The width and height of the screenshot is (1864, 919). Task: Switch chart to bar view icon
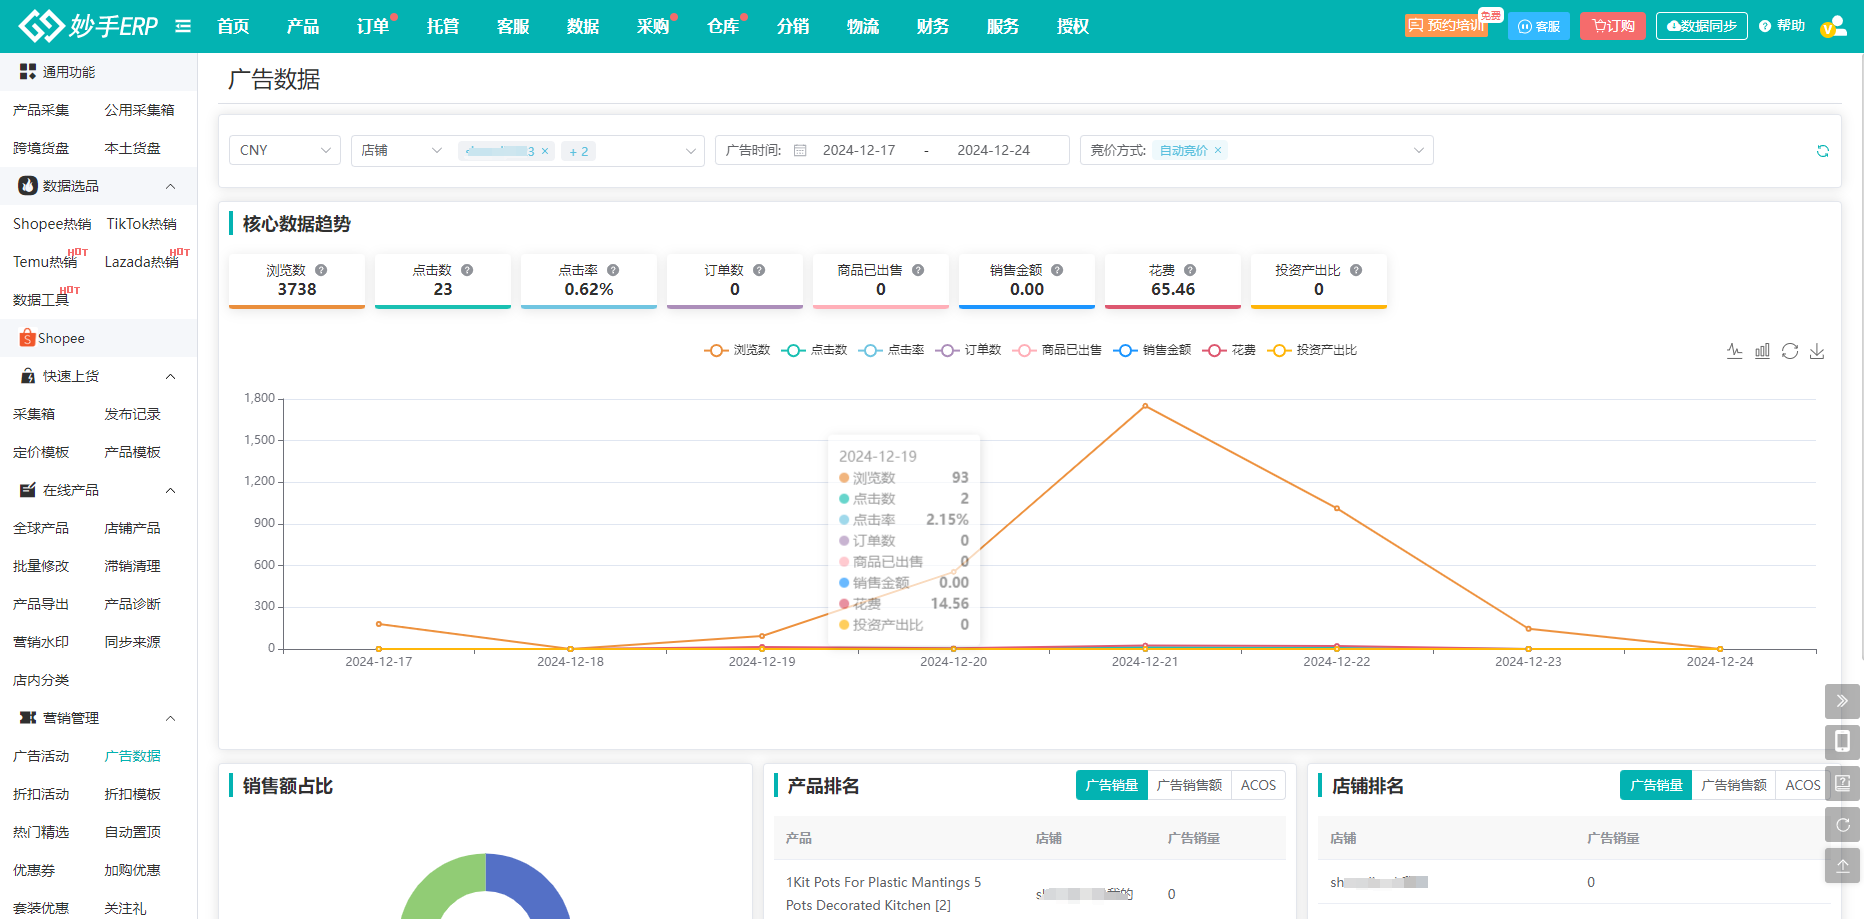[1762, 351]
